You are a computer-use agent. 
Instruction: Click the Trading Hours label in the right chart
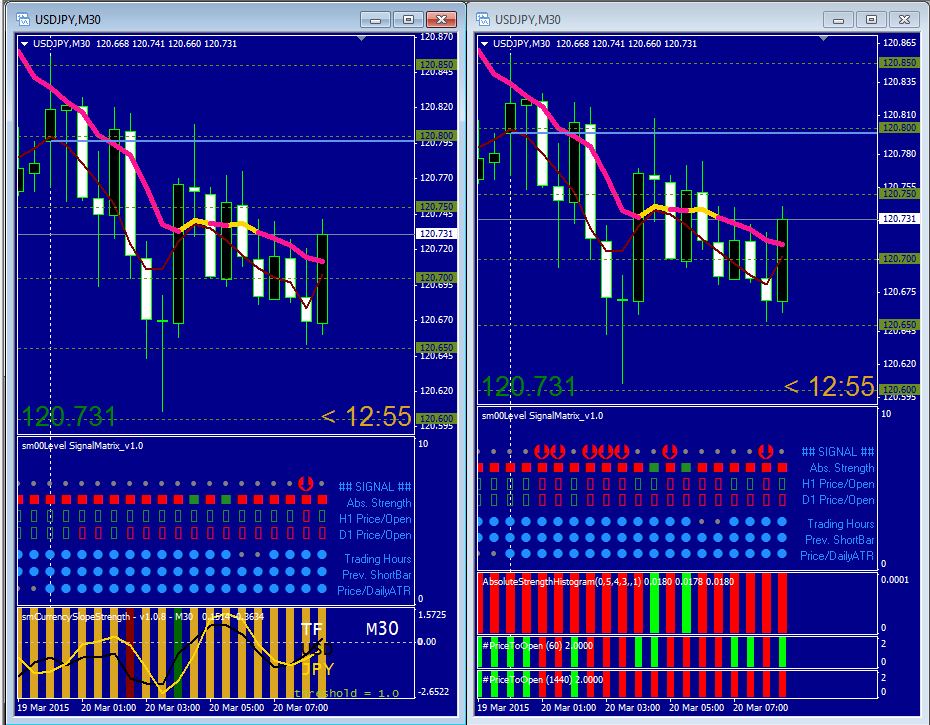tap(840, 524)
